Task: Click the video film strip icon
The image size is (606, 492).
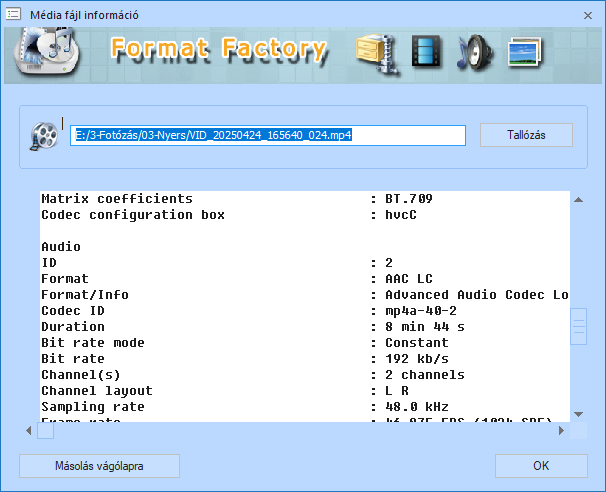Action: coord(426,52)
